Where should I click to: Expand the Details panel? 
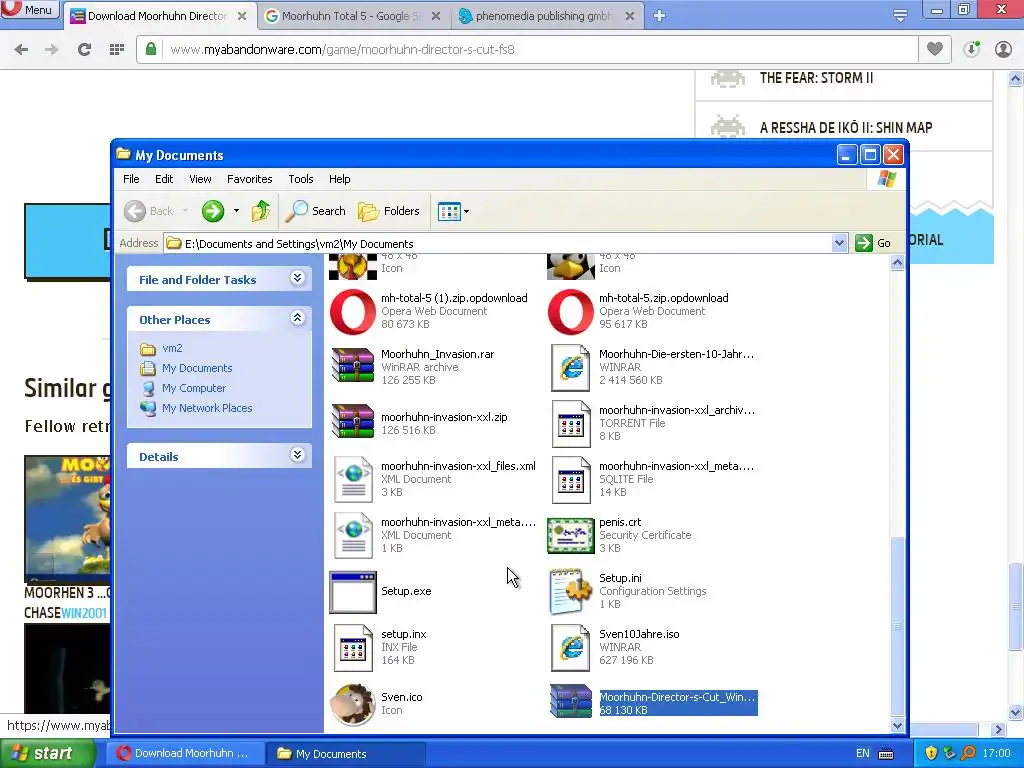[x=297, y=455]
